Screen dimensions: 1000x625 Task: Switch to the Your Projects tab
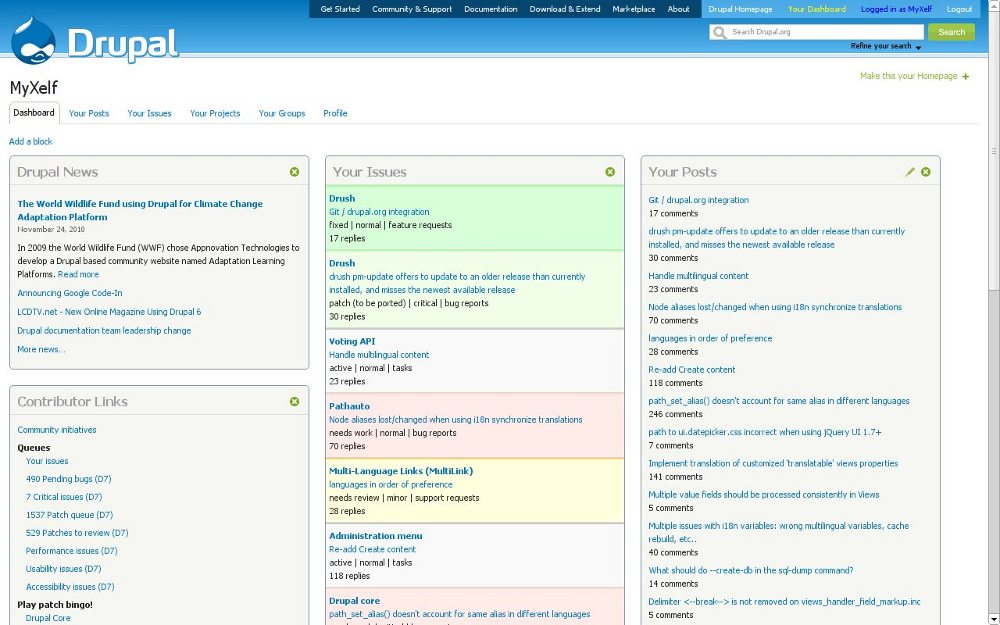point(215,114)
